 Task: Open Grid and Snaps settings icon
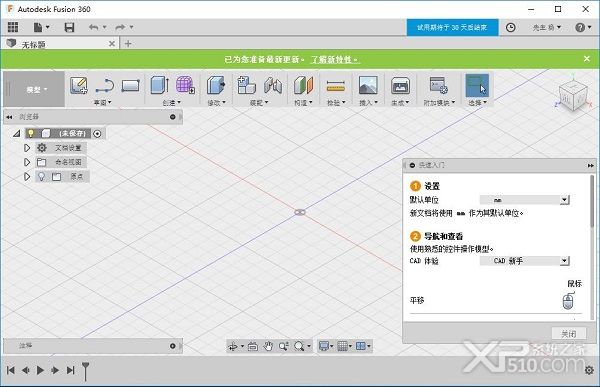[x=342, y=346]
